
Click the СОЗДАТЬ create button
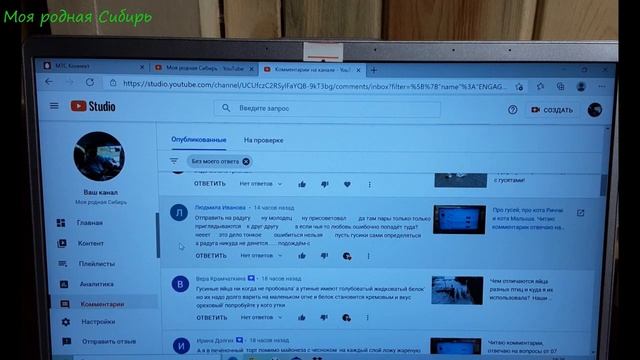tap(552, 110)
